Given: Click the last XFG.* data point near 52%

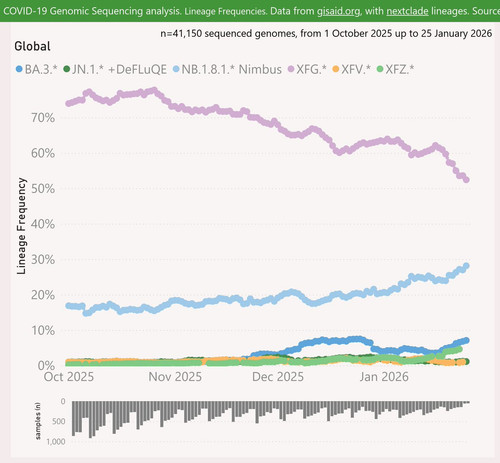Looking at the screenshot, I should [x=467, y=180].
